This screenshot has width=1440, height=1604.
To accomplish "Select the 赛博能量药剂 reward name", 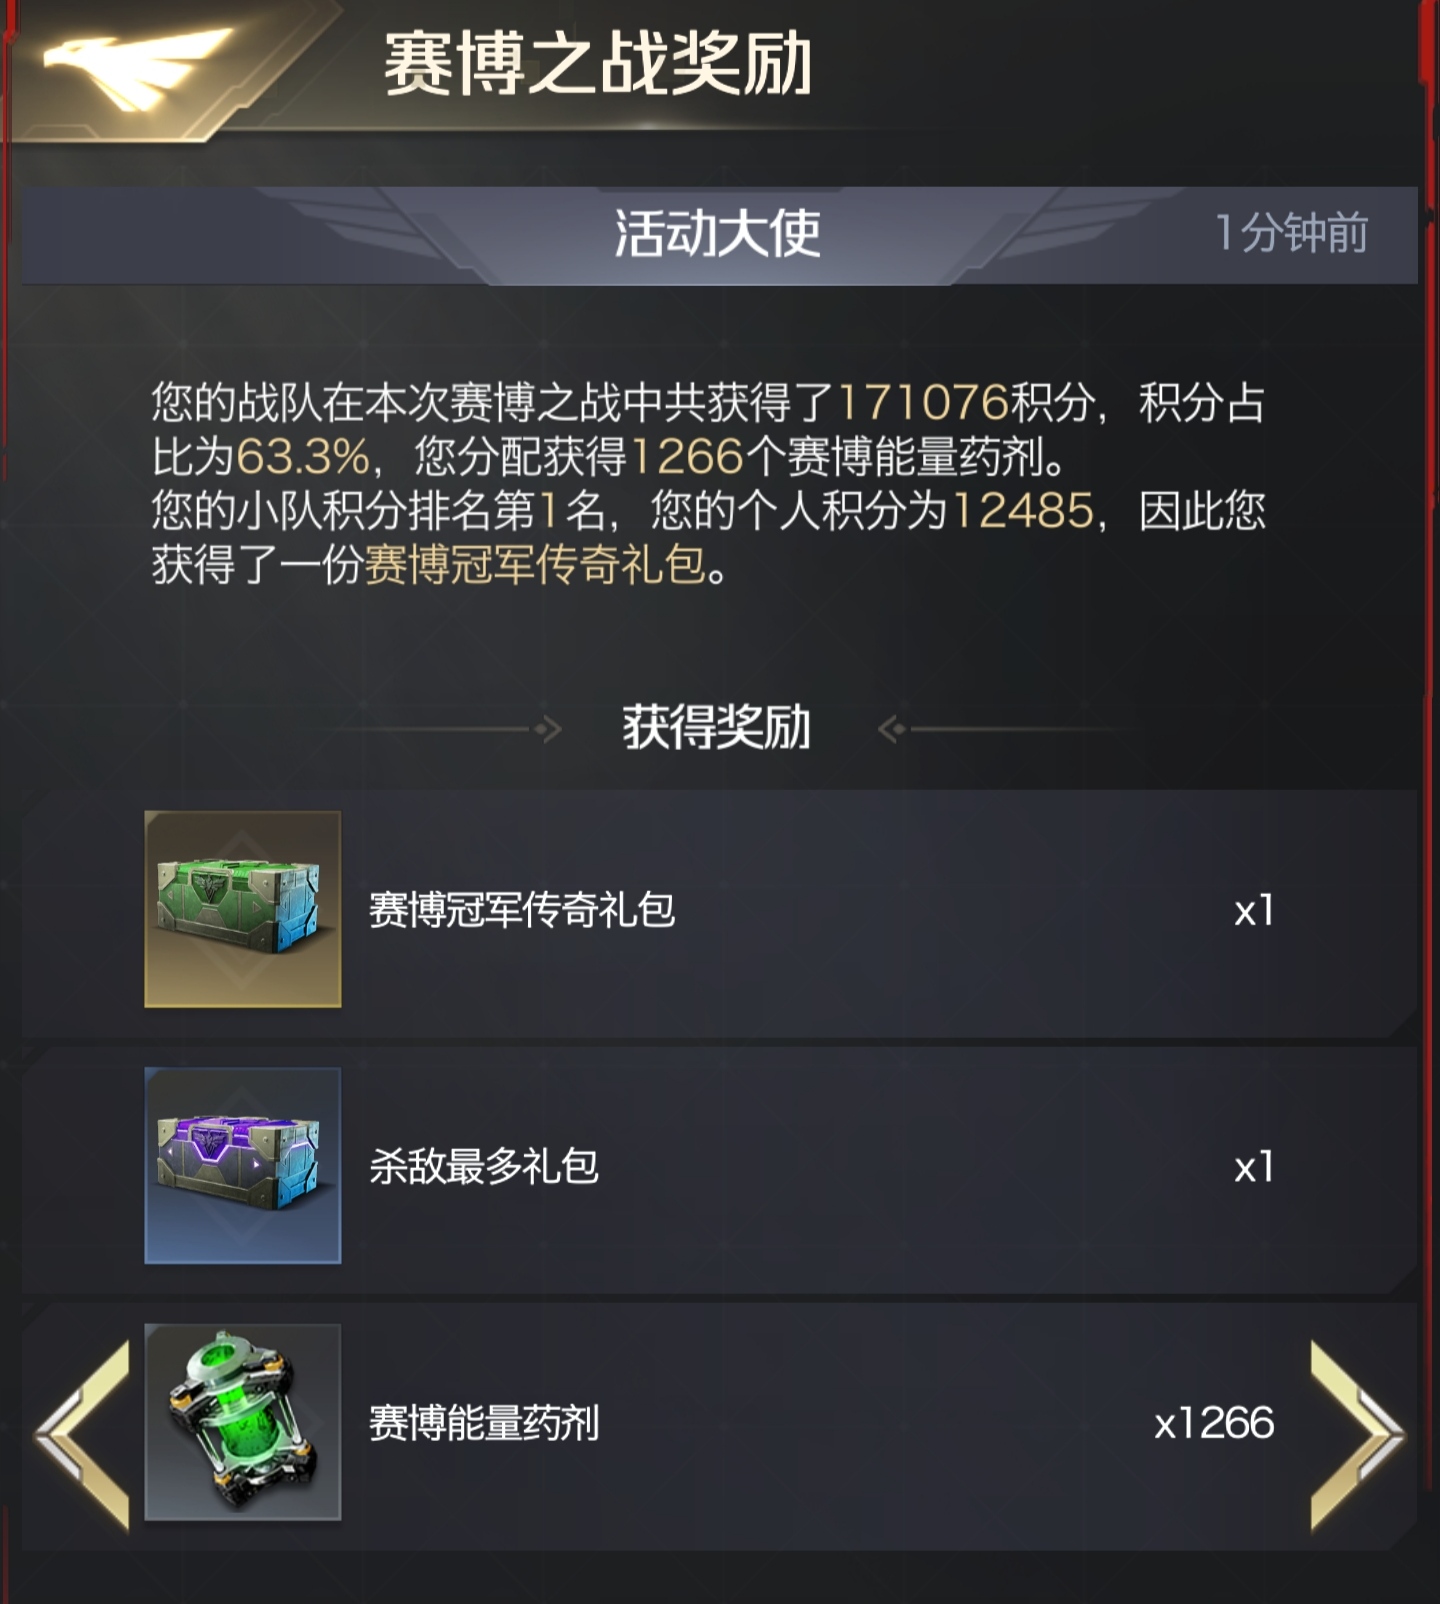I will tap(484, 1423).
